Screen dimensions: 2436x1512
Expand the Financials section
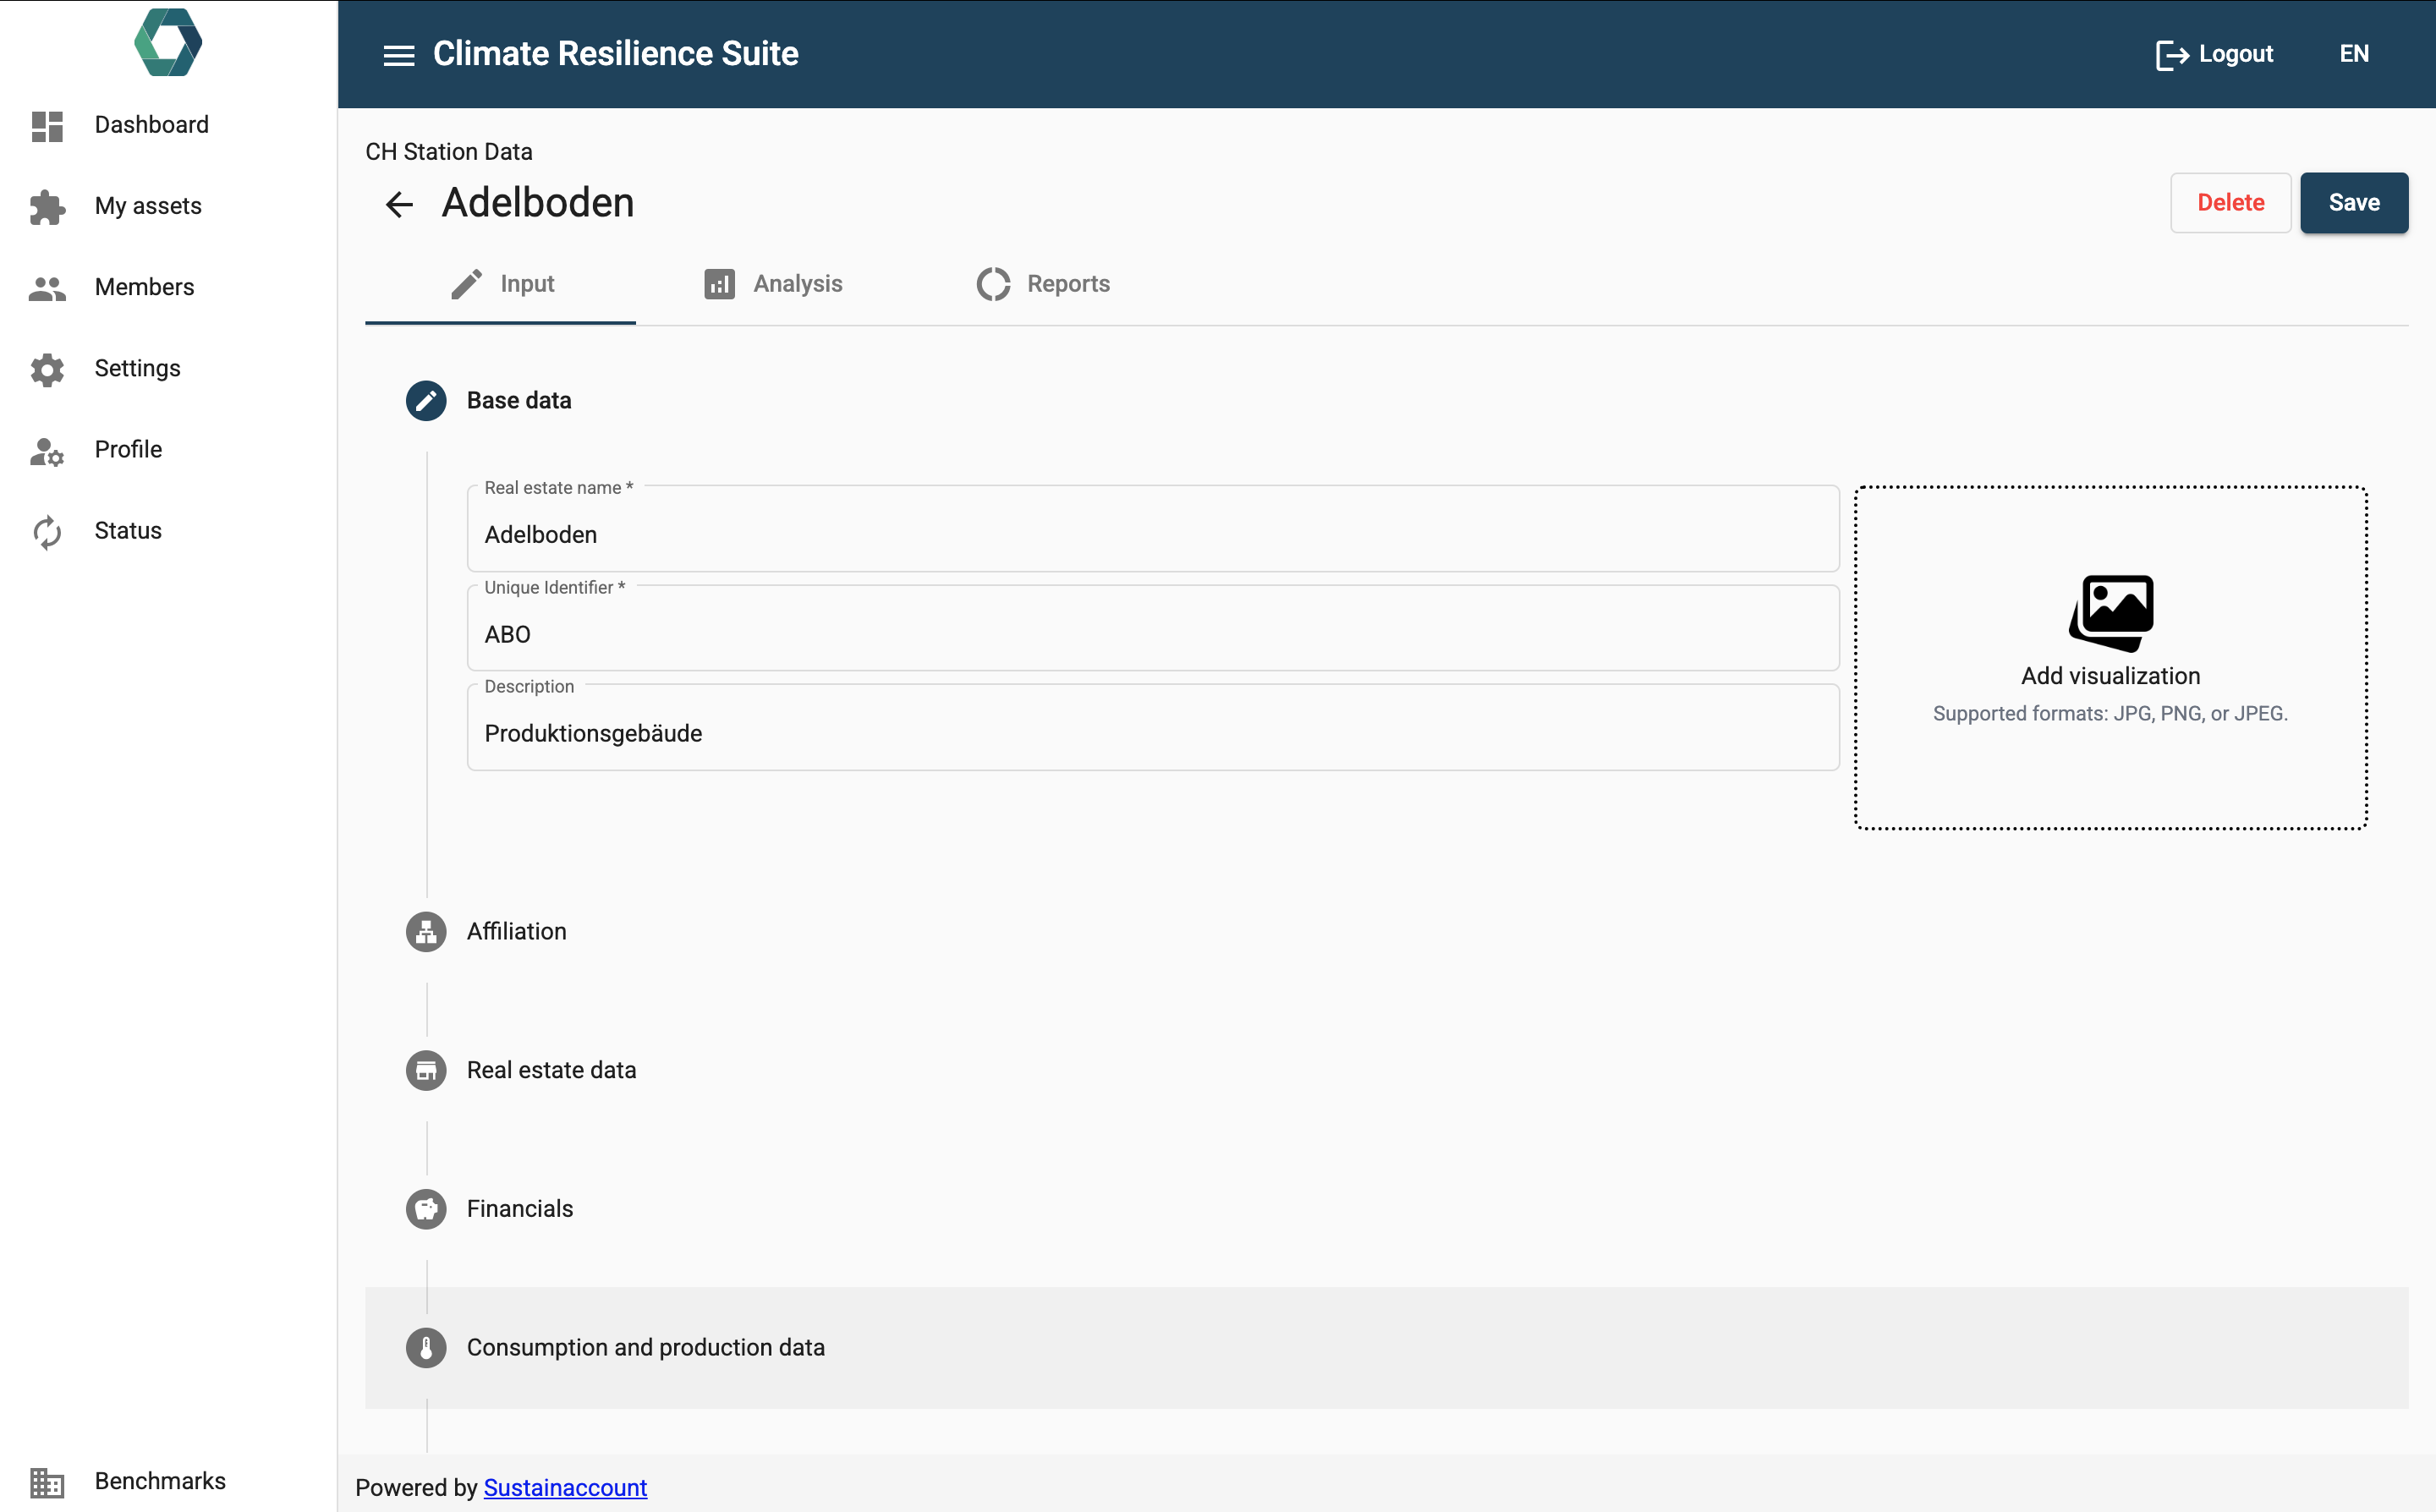[x=519, y=1209]
